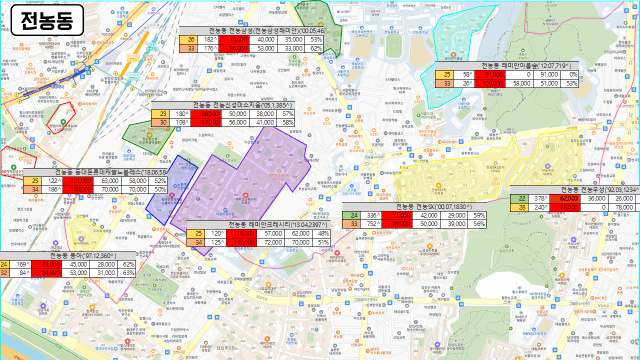This screenshot has width=640, height=360.
Task: Click the 62,000 cell in 전농우성 table
Action: coord(564,199)
